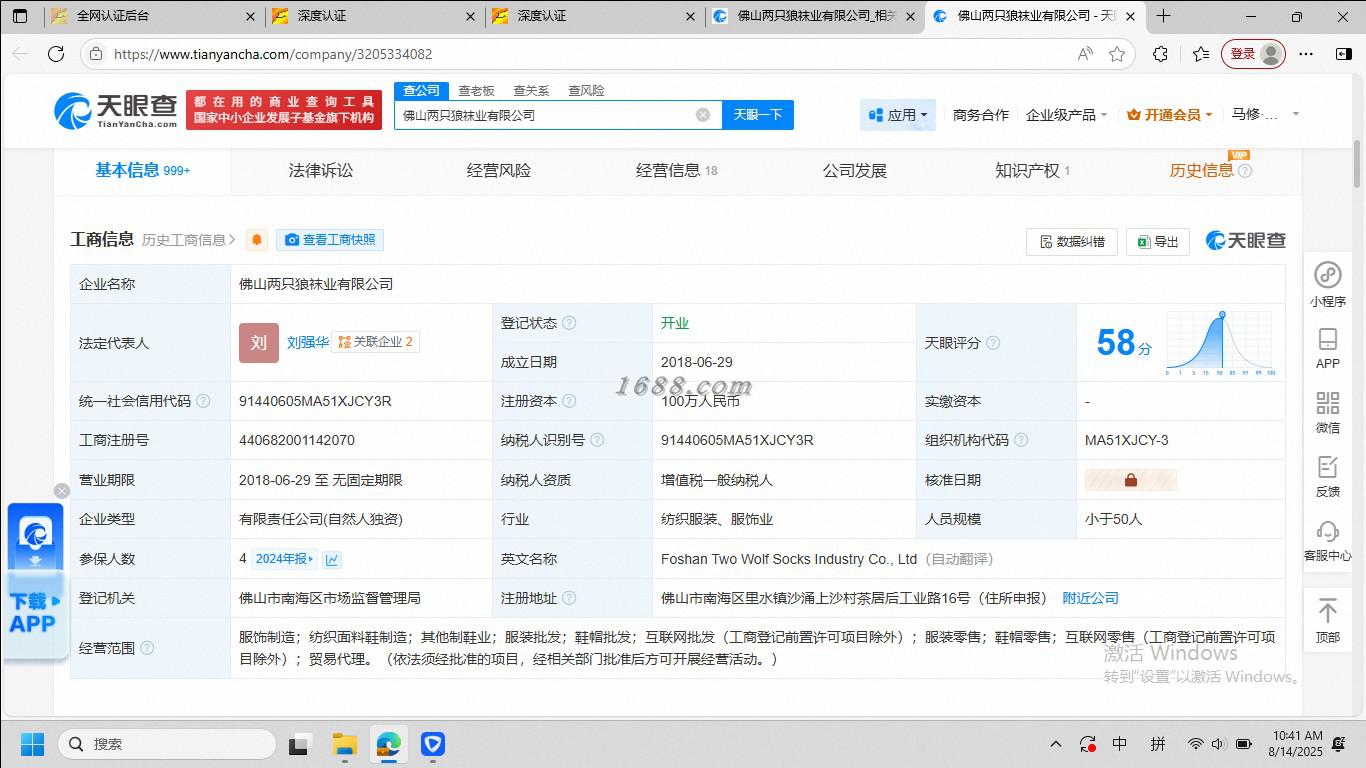Switch to the 法律诉讼 tab
The height and width of the screenshot is (768, 1366).
tap(321, 171)
